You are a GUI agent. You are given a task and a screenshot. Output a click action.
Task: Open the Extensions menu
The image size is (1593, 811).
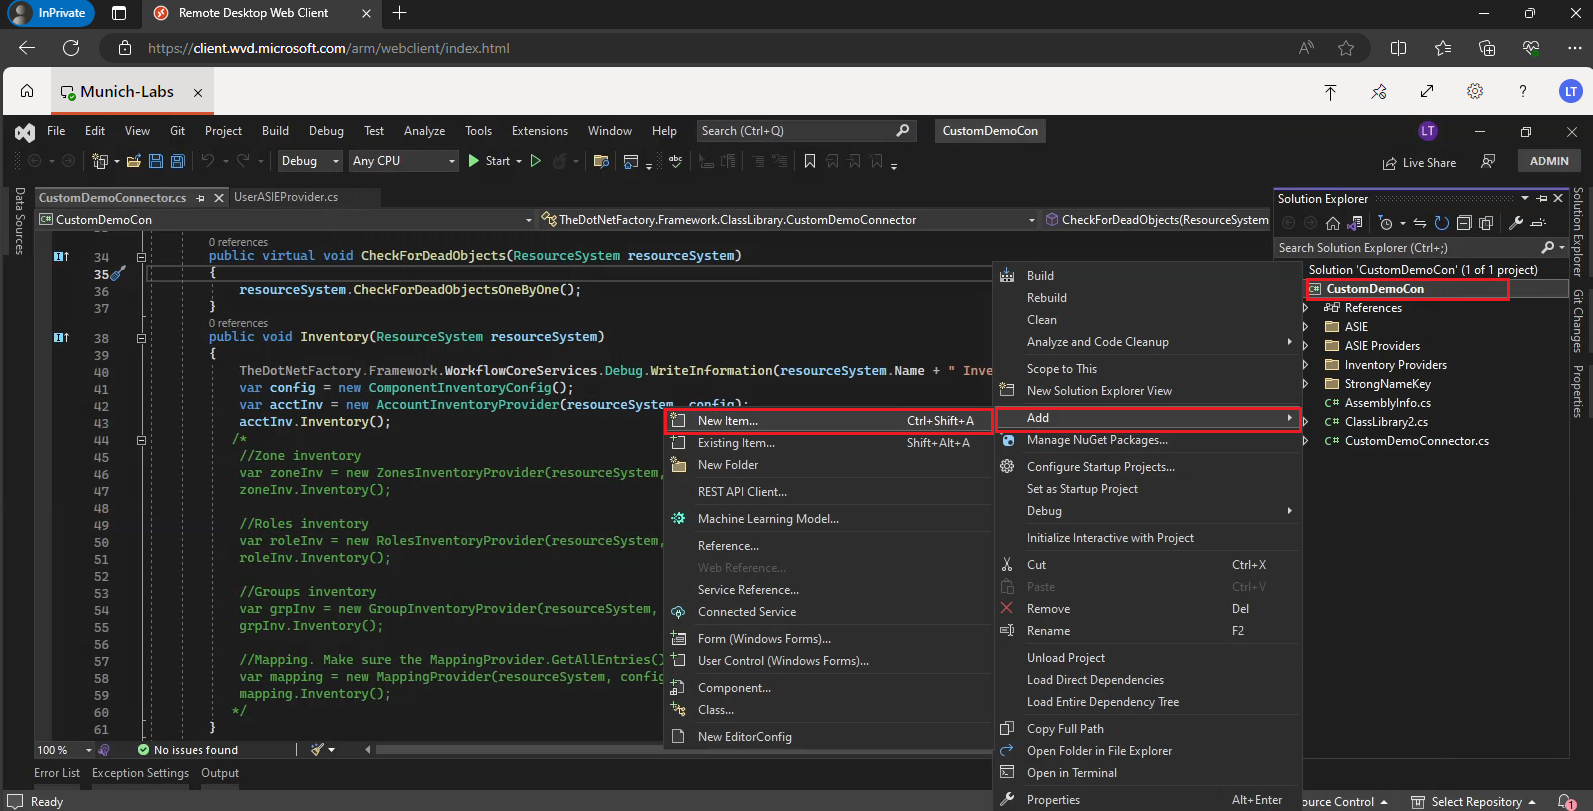coord(539,131)
